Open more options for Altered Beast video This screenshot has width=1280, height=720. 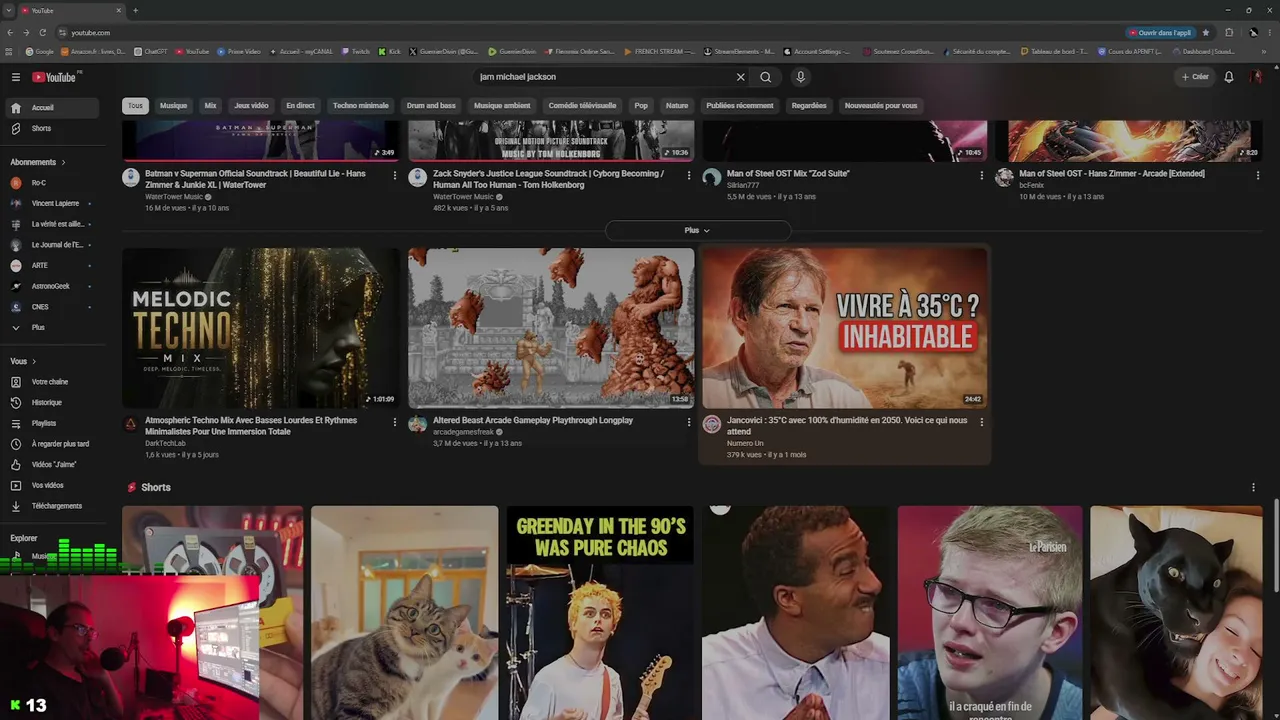tap(689, 422)
